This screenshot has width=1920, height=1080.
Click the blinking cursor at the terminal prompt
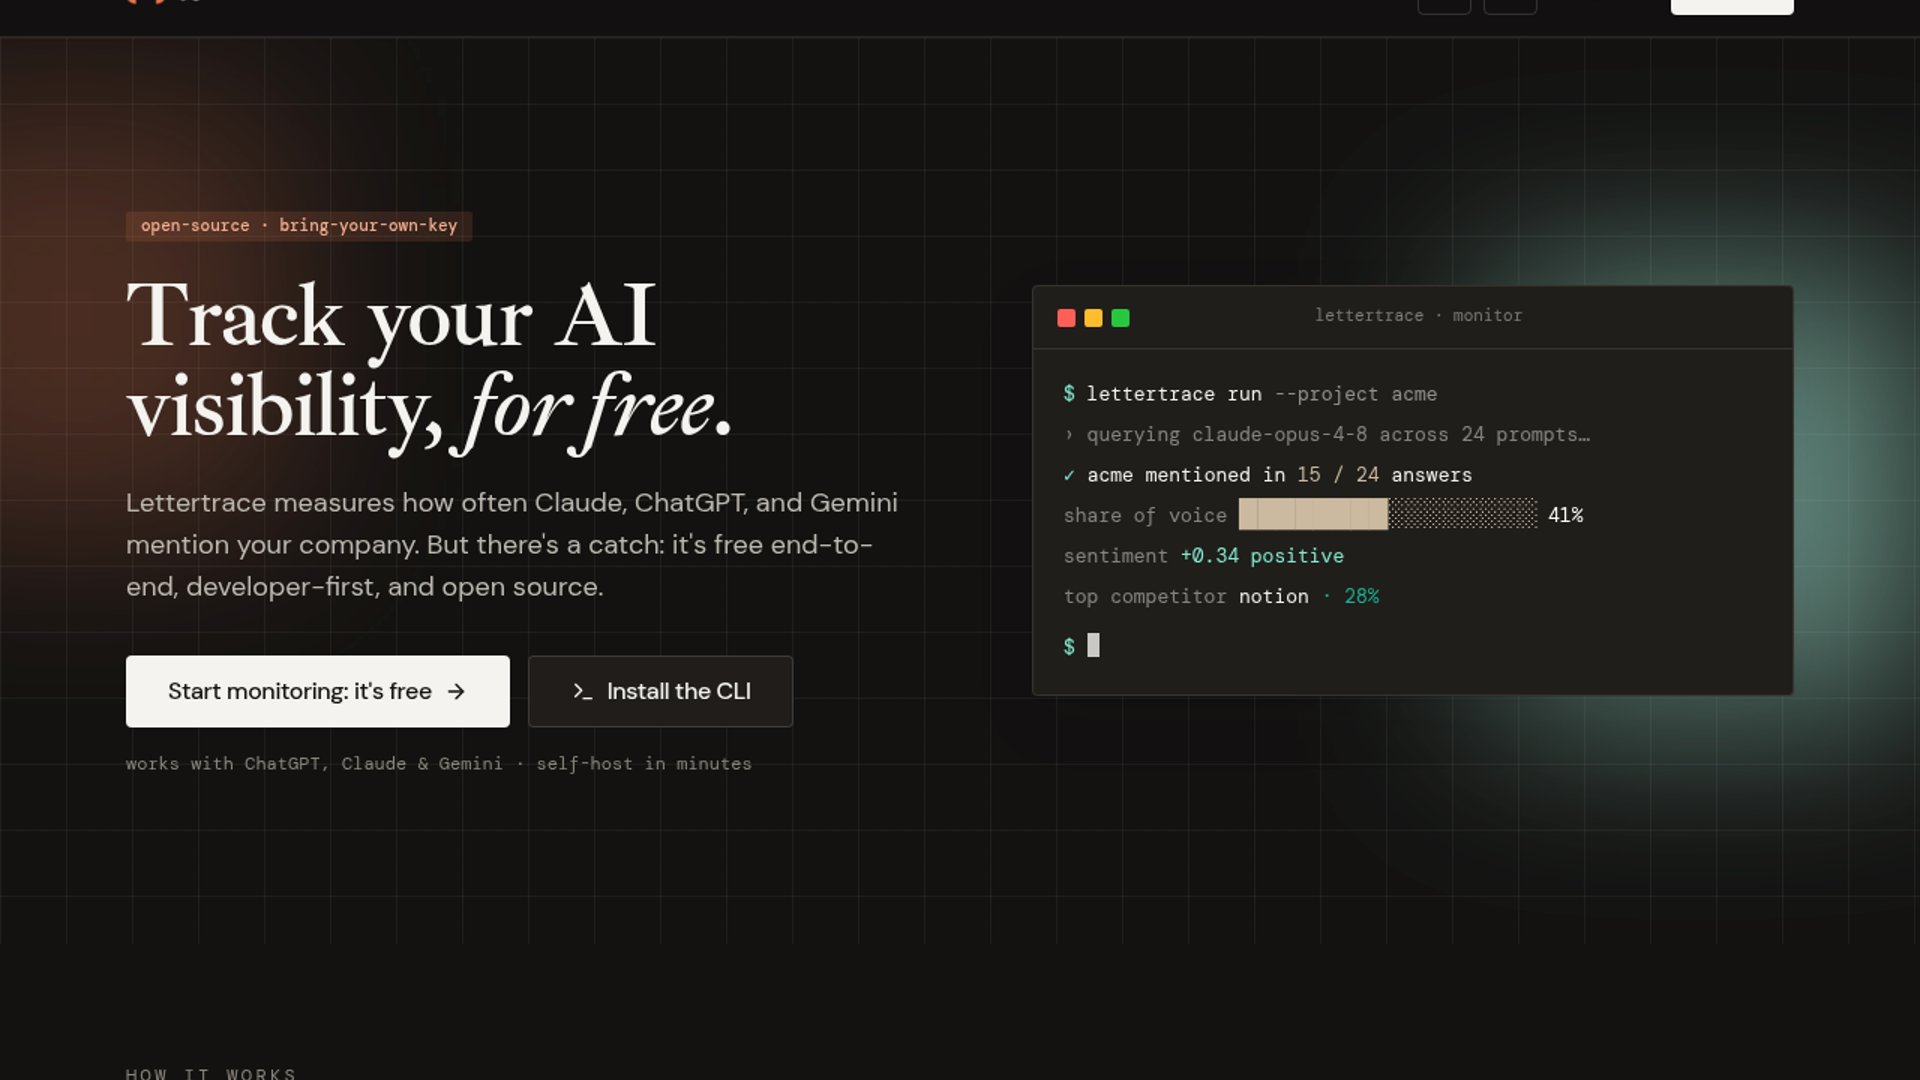coord(1093,646)
